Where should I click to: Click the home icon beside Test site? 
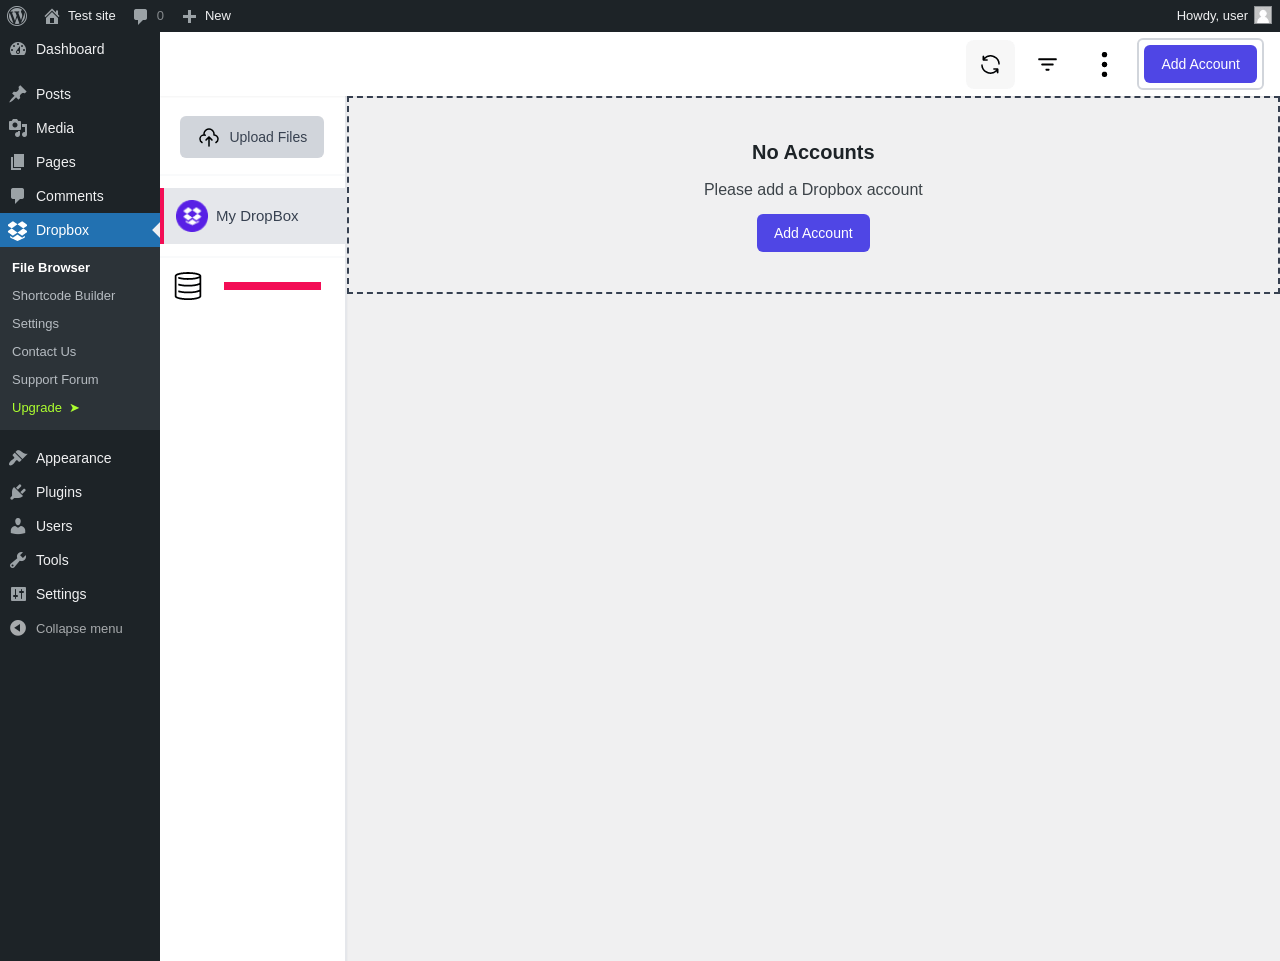coord(52,16)
